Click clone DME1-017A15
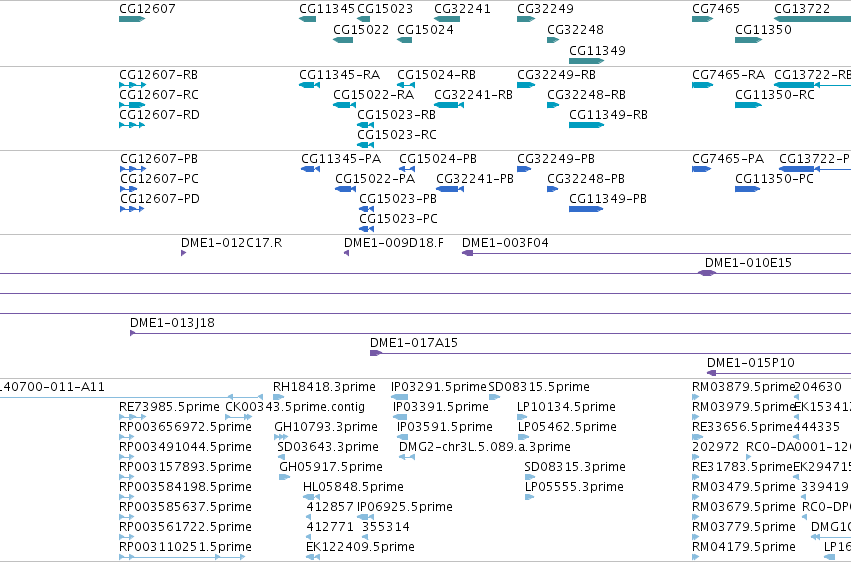Image resolution: width=851 pixels, height=562 pixels. (x=611, y=354)
